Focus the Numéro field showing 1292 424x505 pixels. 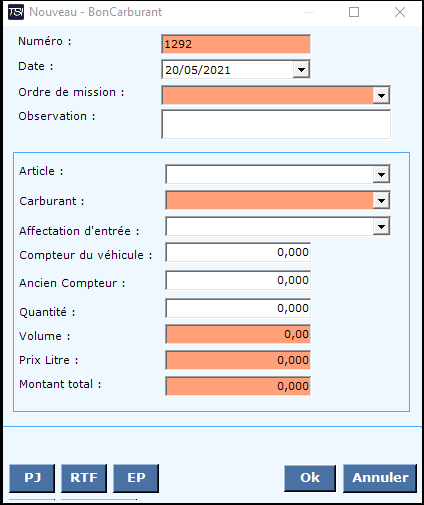(236, 44)
